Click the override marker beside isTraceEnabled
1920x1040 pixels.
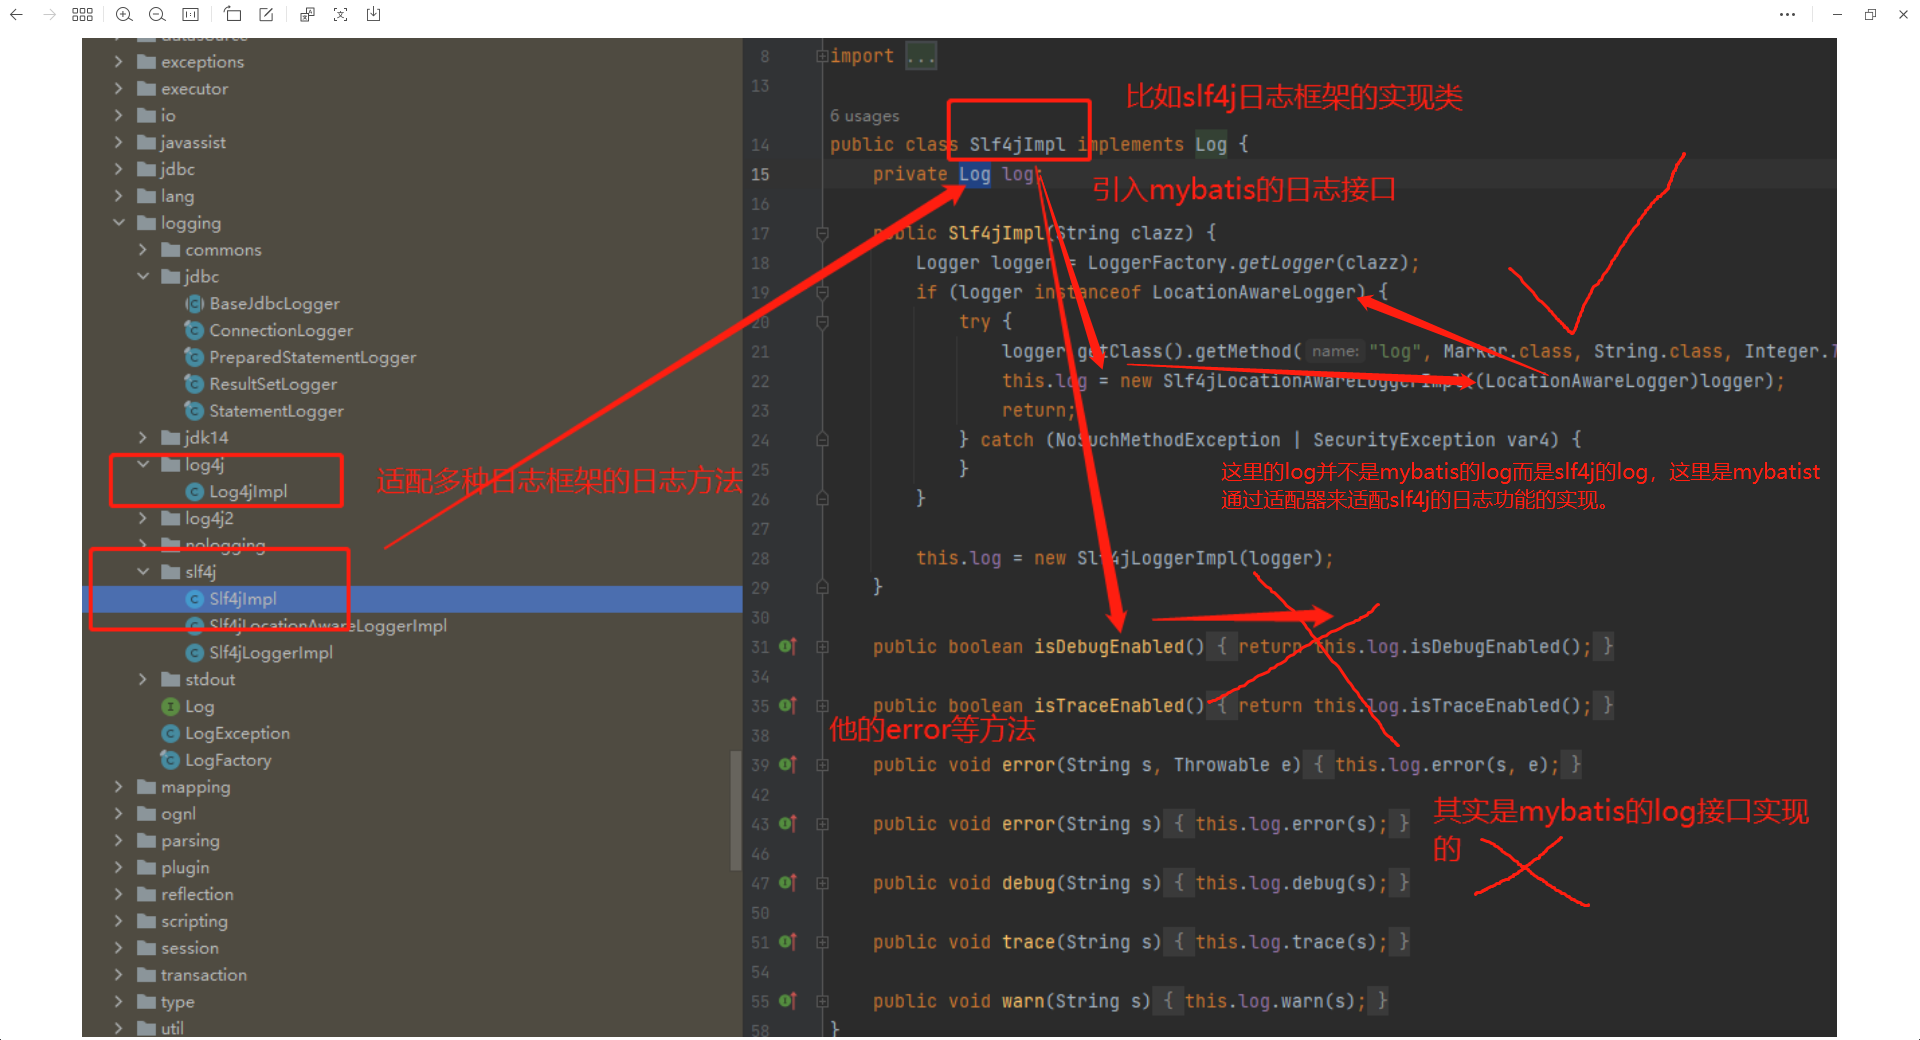(x=787, y=706)
